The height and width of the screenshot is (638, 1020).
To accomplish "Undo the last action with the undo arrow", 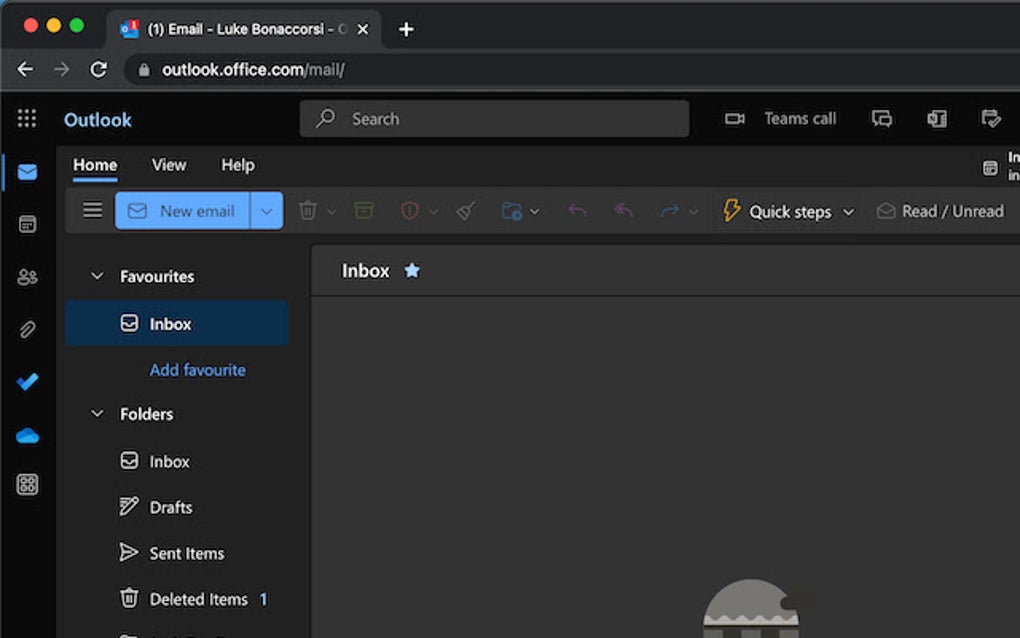I will (577, 211).
